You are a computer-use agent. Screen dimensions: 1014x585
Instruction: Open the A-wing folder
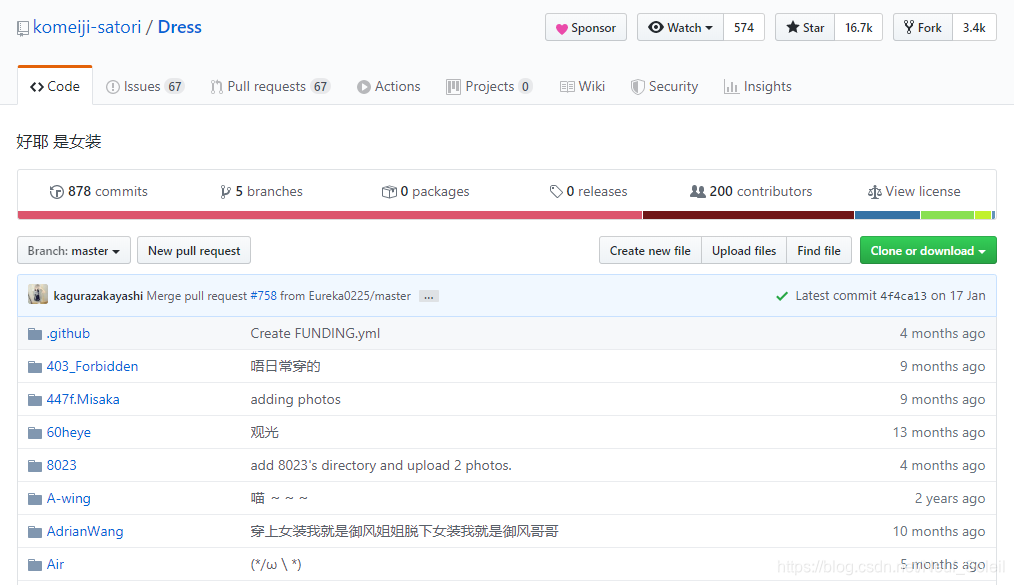click(x=69, y=498)
